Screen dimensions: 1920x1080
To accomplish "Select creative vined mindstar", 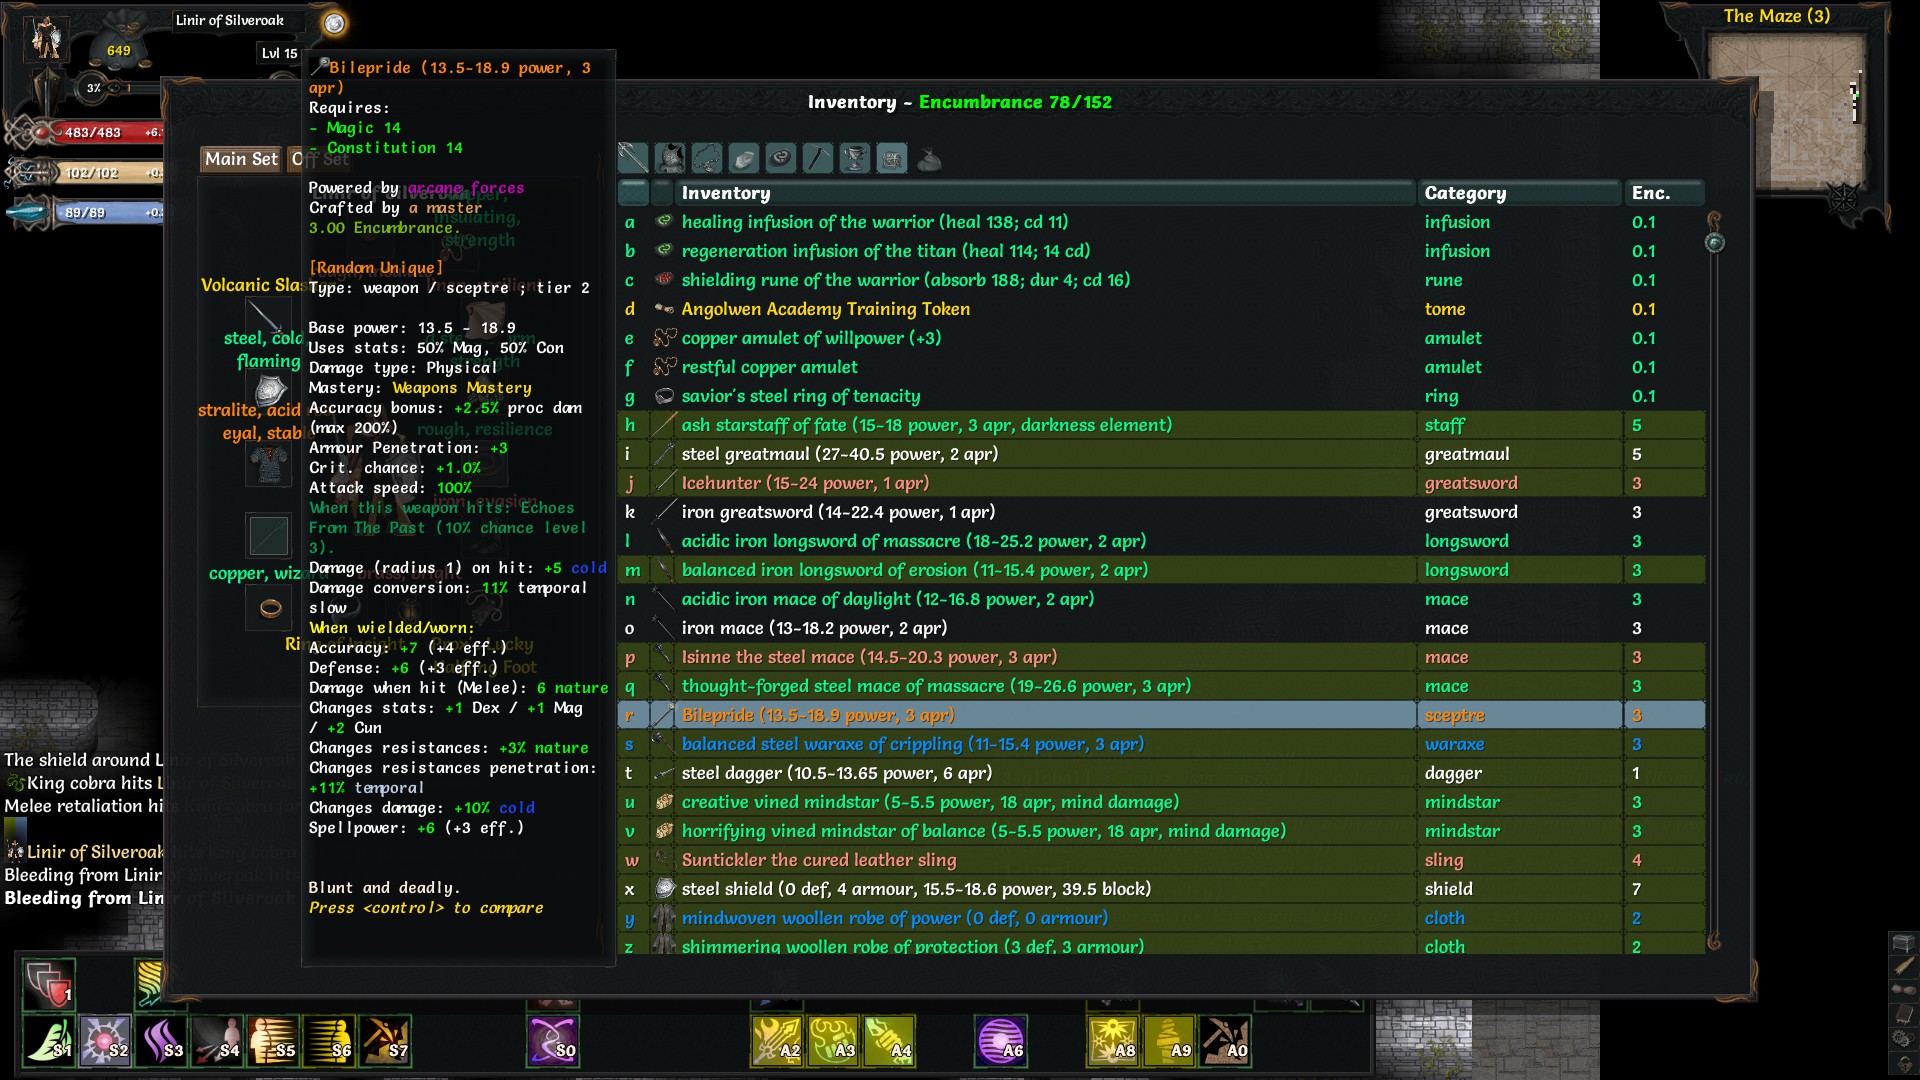I will coord(1161,802).
